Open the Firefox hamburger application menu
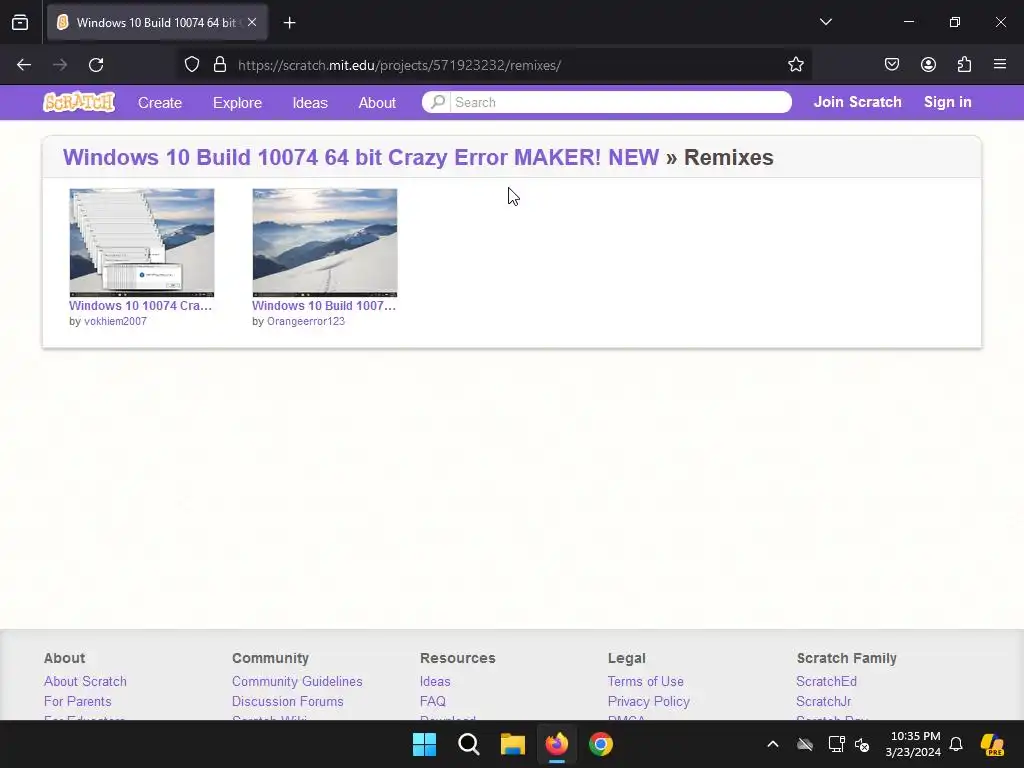Screen dimensions: 1024x768 pyautogui.click(x=1000, y=64)
